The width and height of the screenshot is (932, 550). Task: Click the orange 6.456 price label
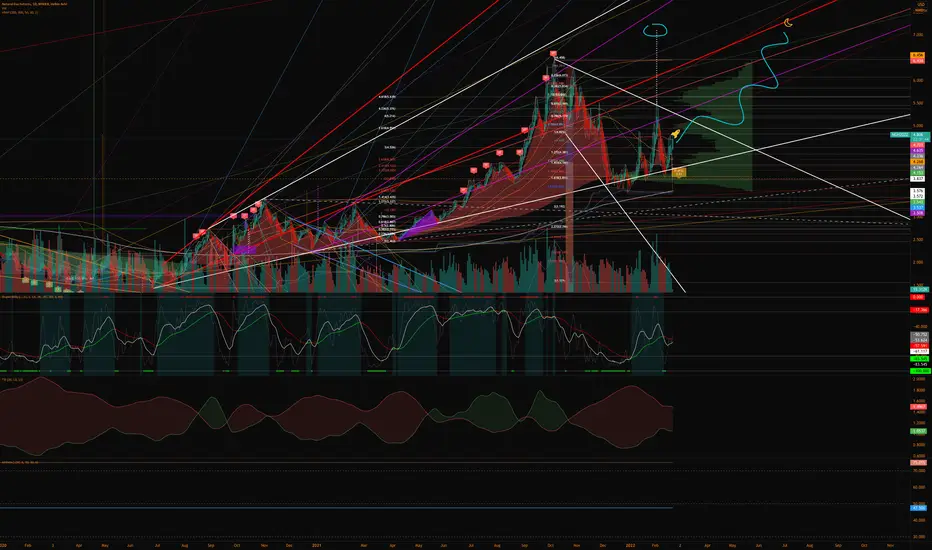918,55
